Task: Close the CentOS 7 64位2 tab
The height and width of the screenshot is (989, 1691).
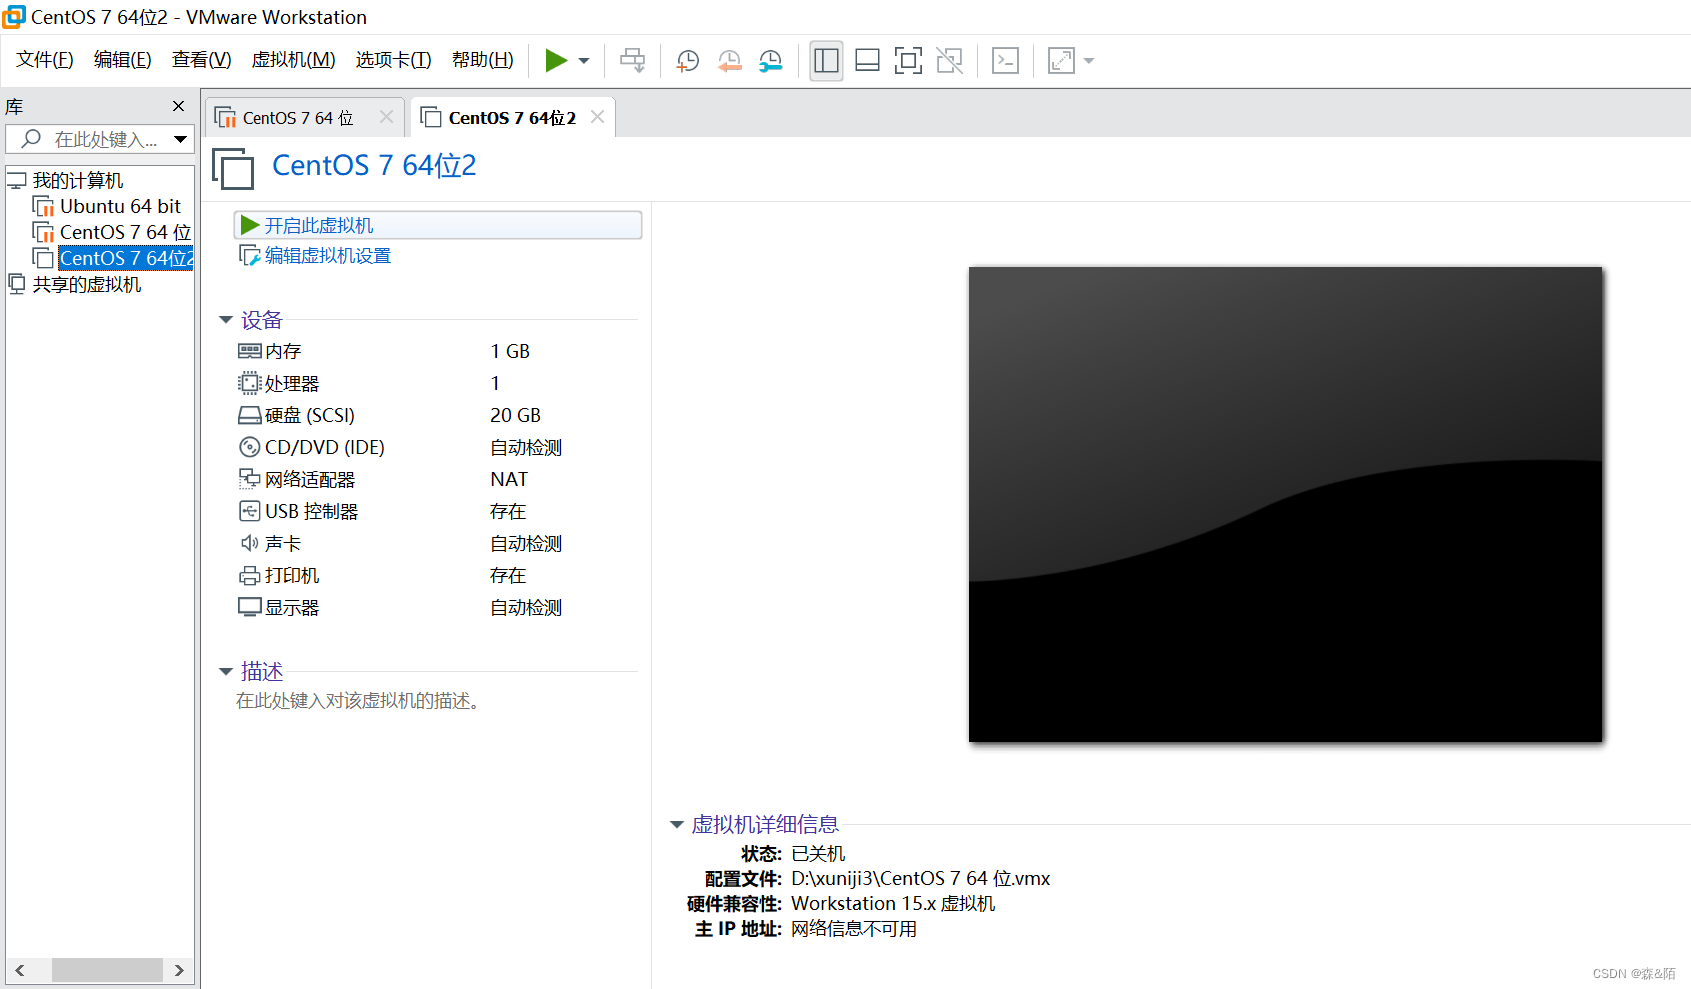Action: coord(597,117)
